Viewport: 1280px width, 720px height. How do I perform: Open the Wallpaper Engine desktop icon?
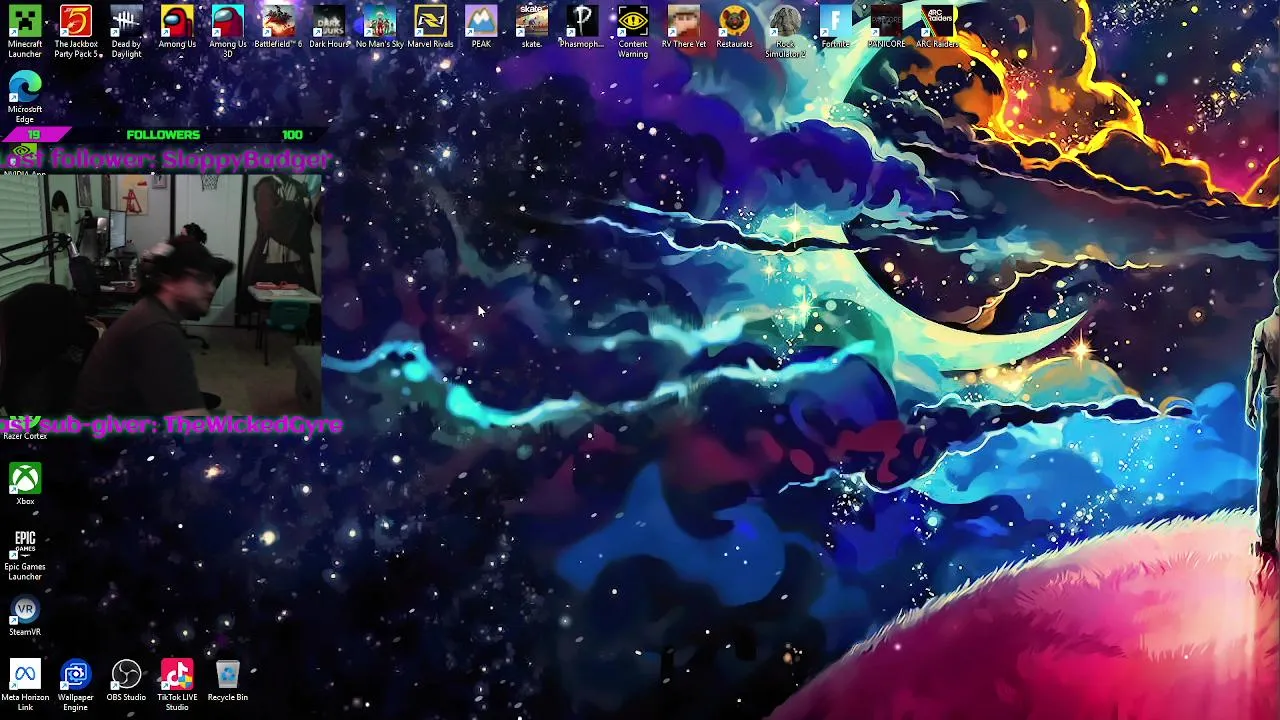pos(76,684)
